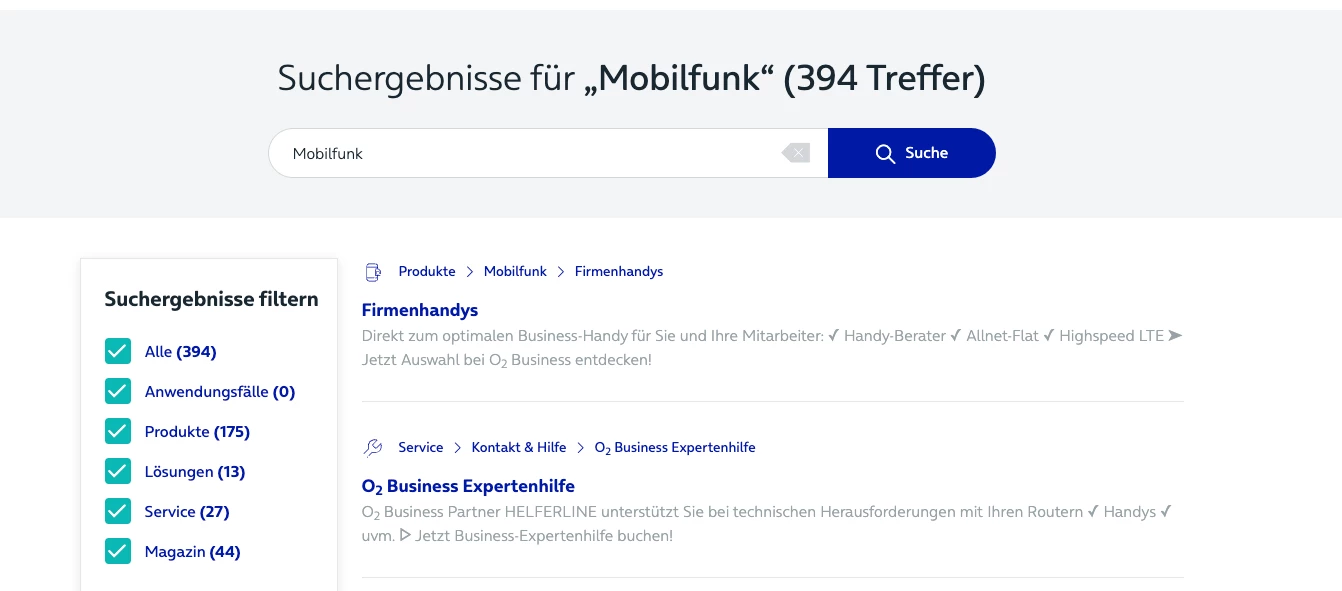The height and width of the screenshot is (591, 1342).
Task: Click the magnifier icon in the Suche button
Action: coord(885,153)
